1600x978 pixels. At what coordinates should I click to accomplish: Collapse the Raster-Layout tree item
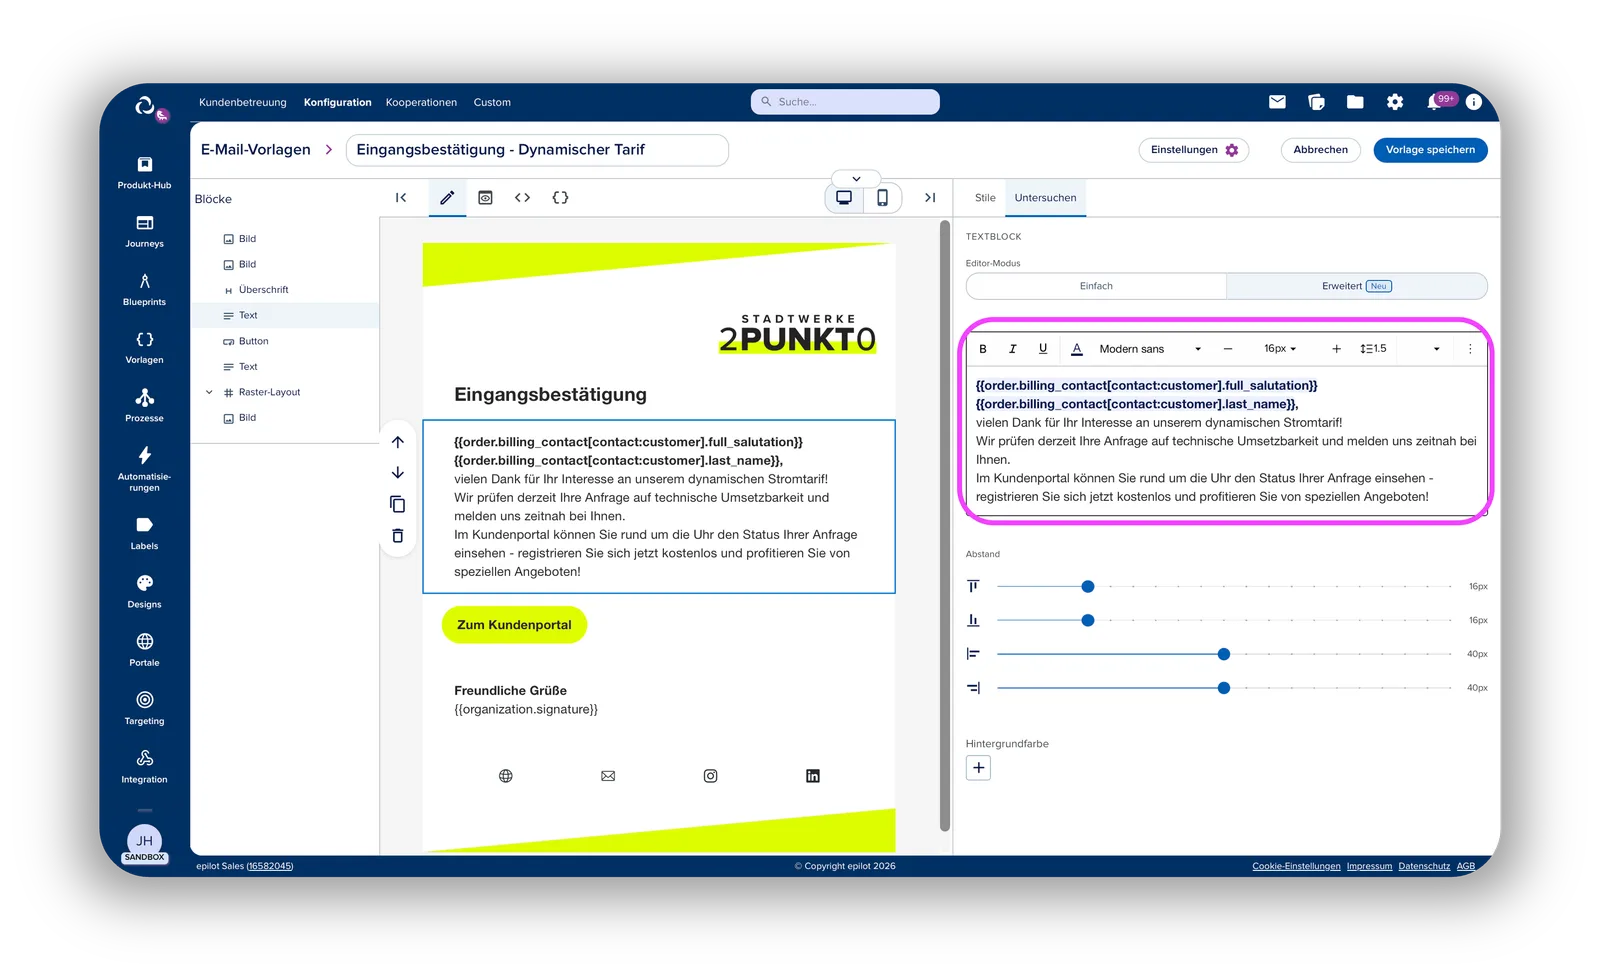(209, 392)
